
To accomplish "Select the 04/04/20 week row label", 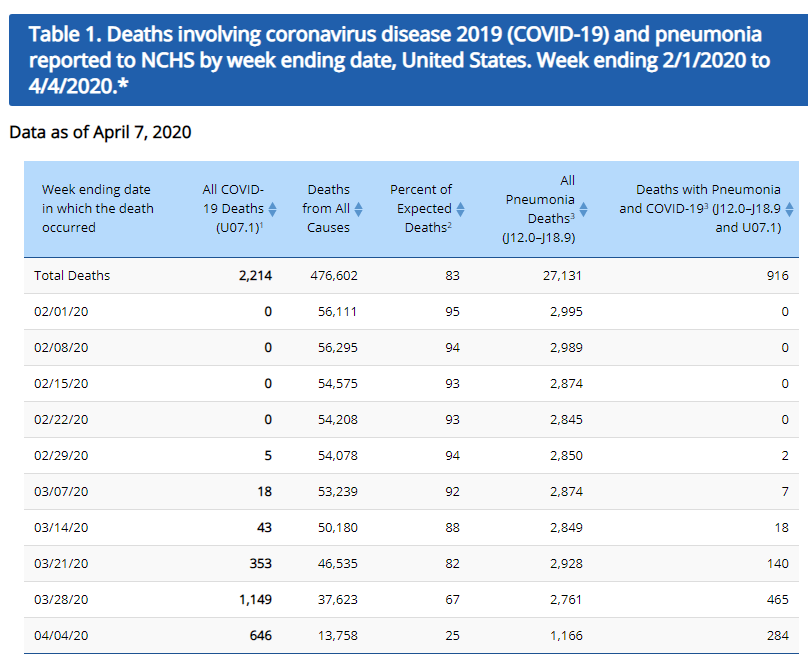I will [62, 635].
